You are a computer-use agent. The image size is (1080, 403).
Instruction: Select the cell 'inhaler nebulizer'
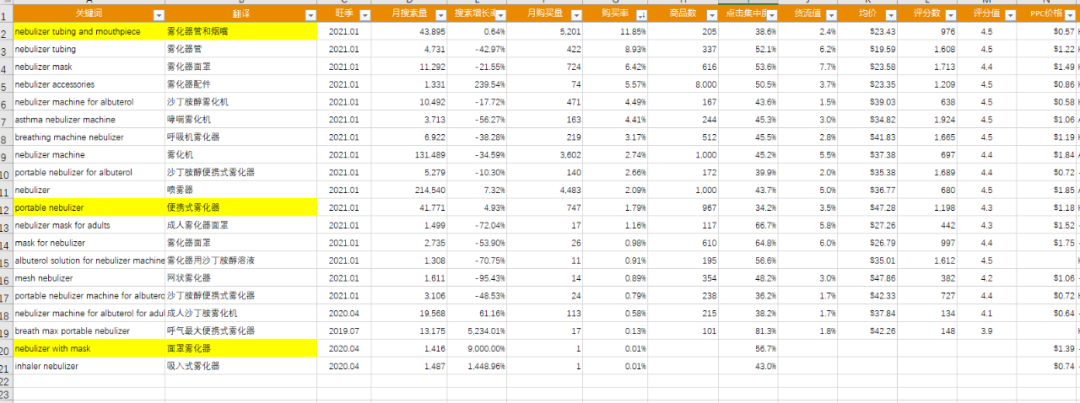tap(89, 366)
